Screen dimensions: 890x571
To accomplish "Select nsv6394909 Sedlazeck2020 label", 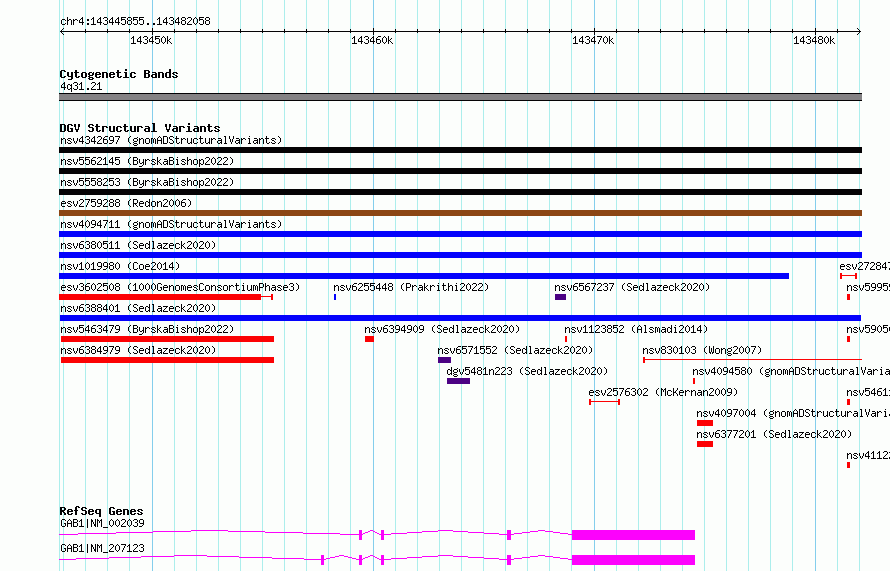I will point(442,329).
